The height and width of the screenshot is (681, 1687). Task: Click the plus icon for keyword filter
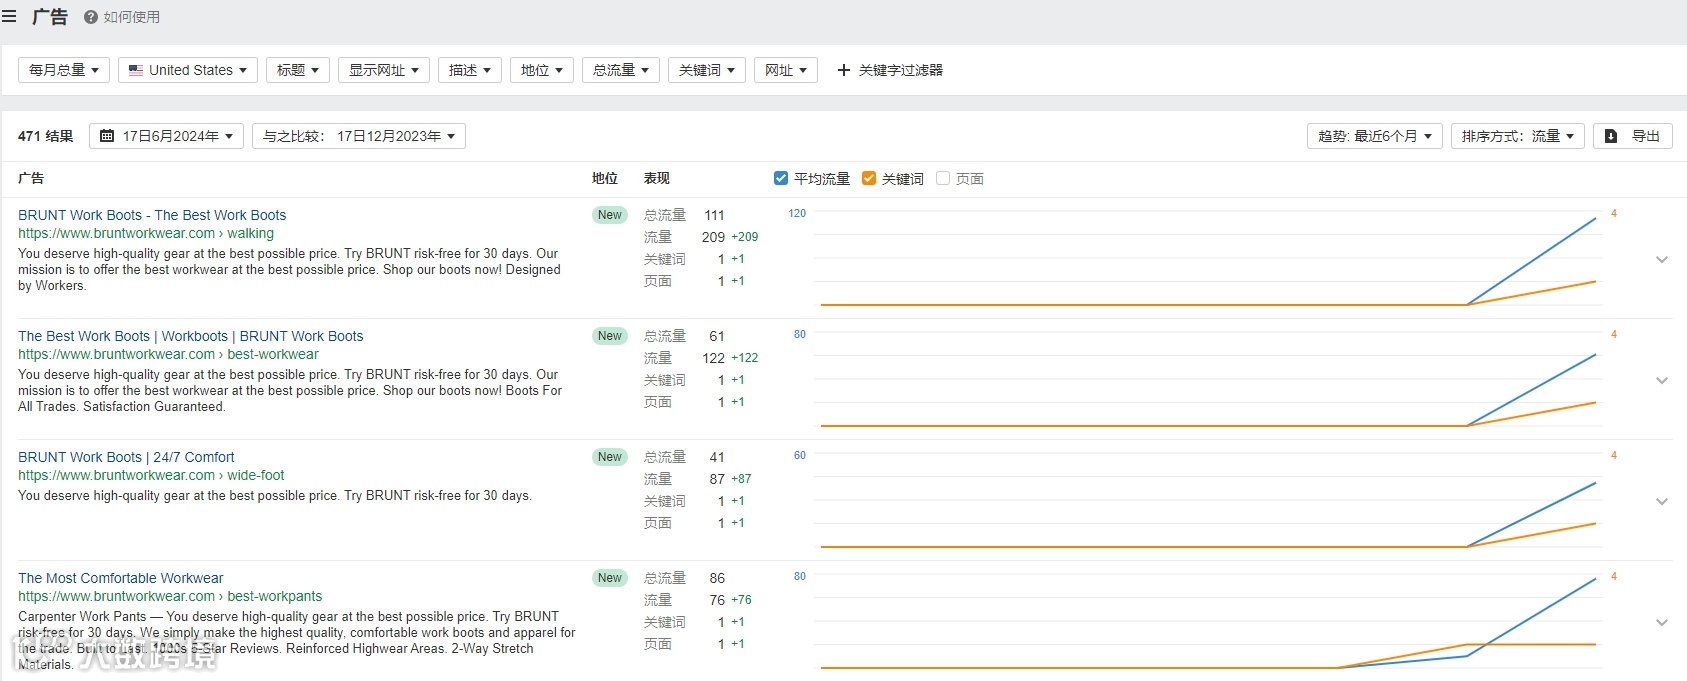(x=844, y=70)
